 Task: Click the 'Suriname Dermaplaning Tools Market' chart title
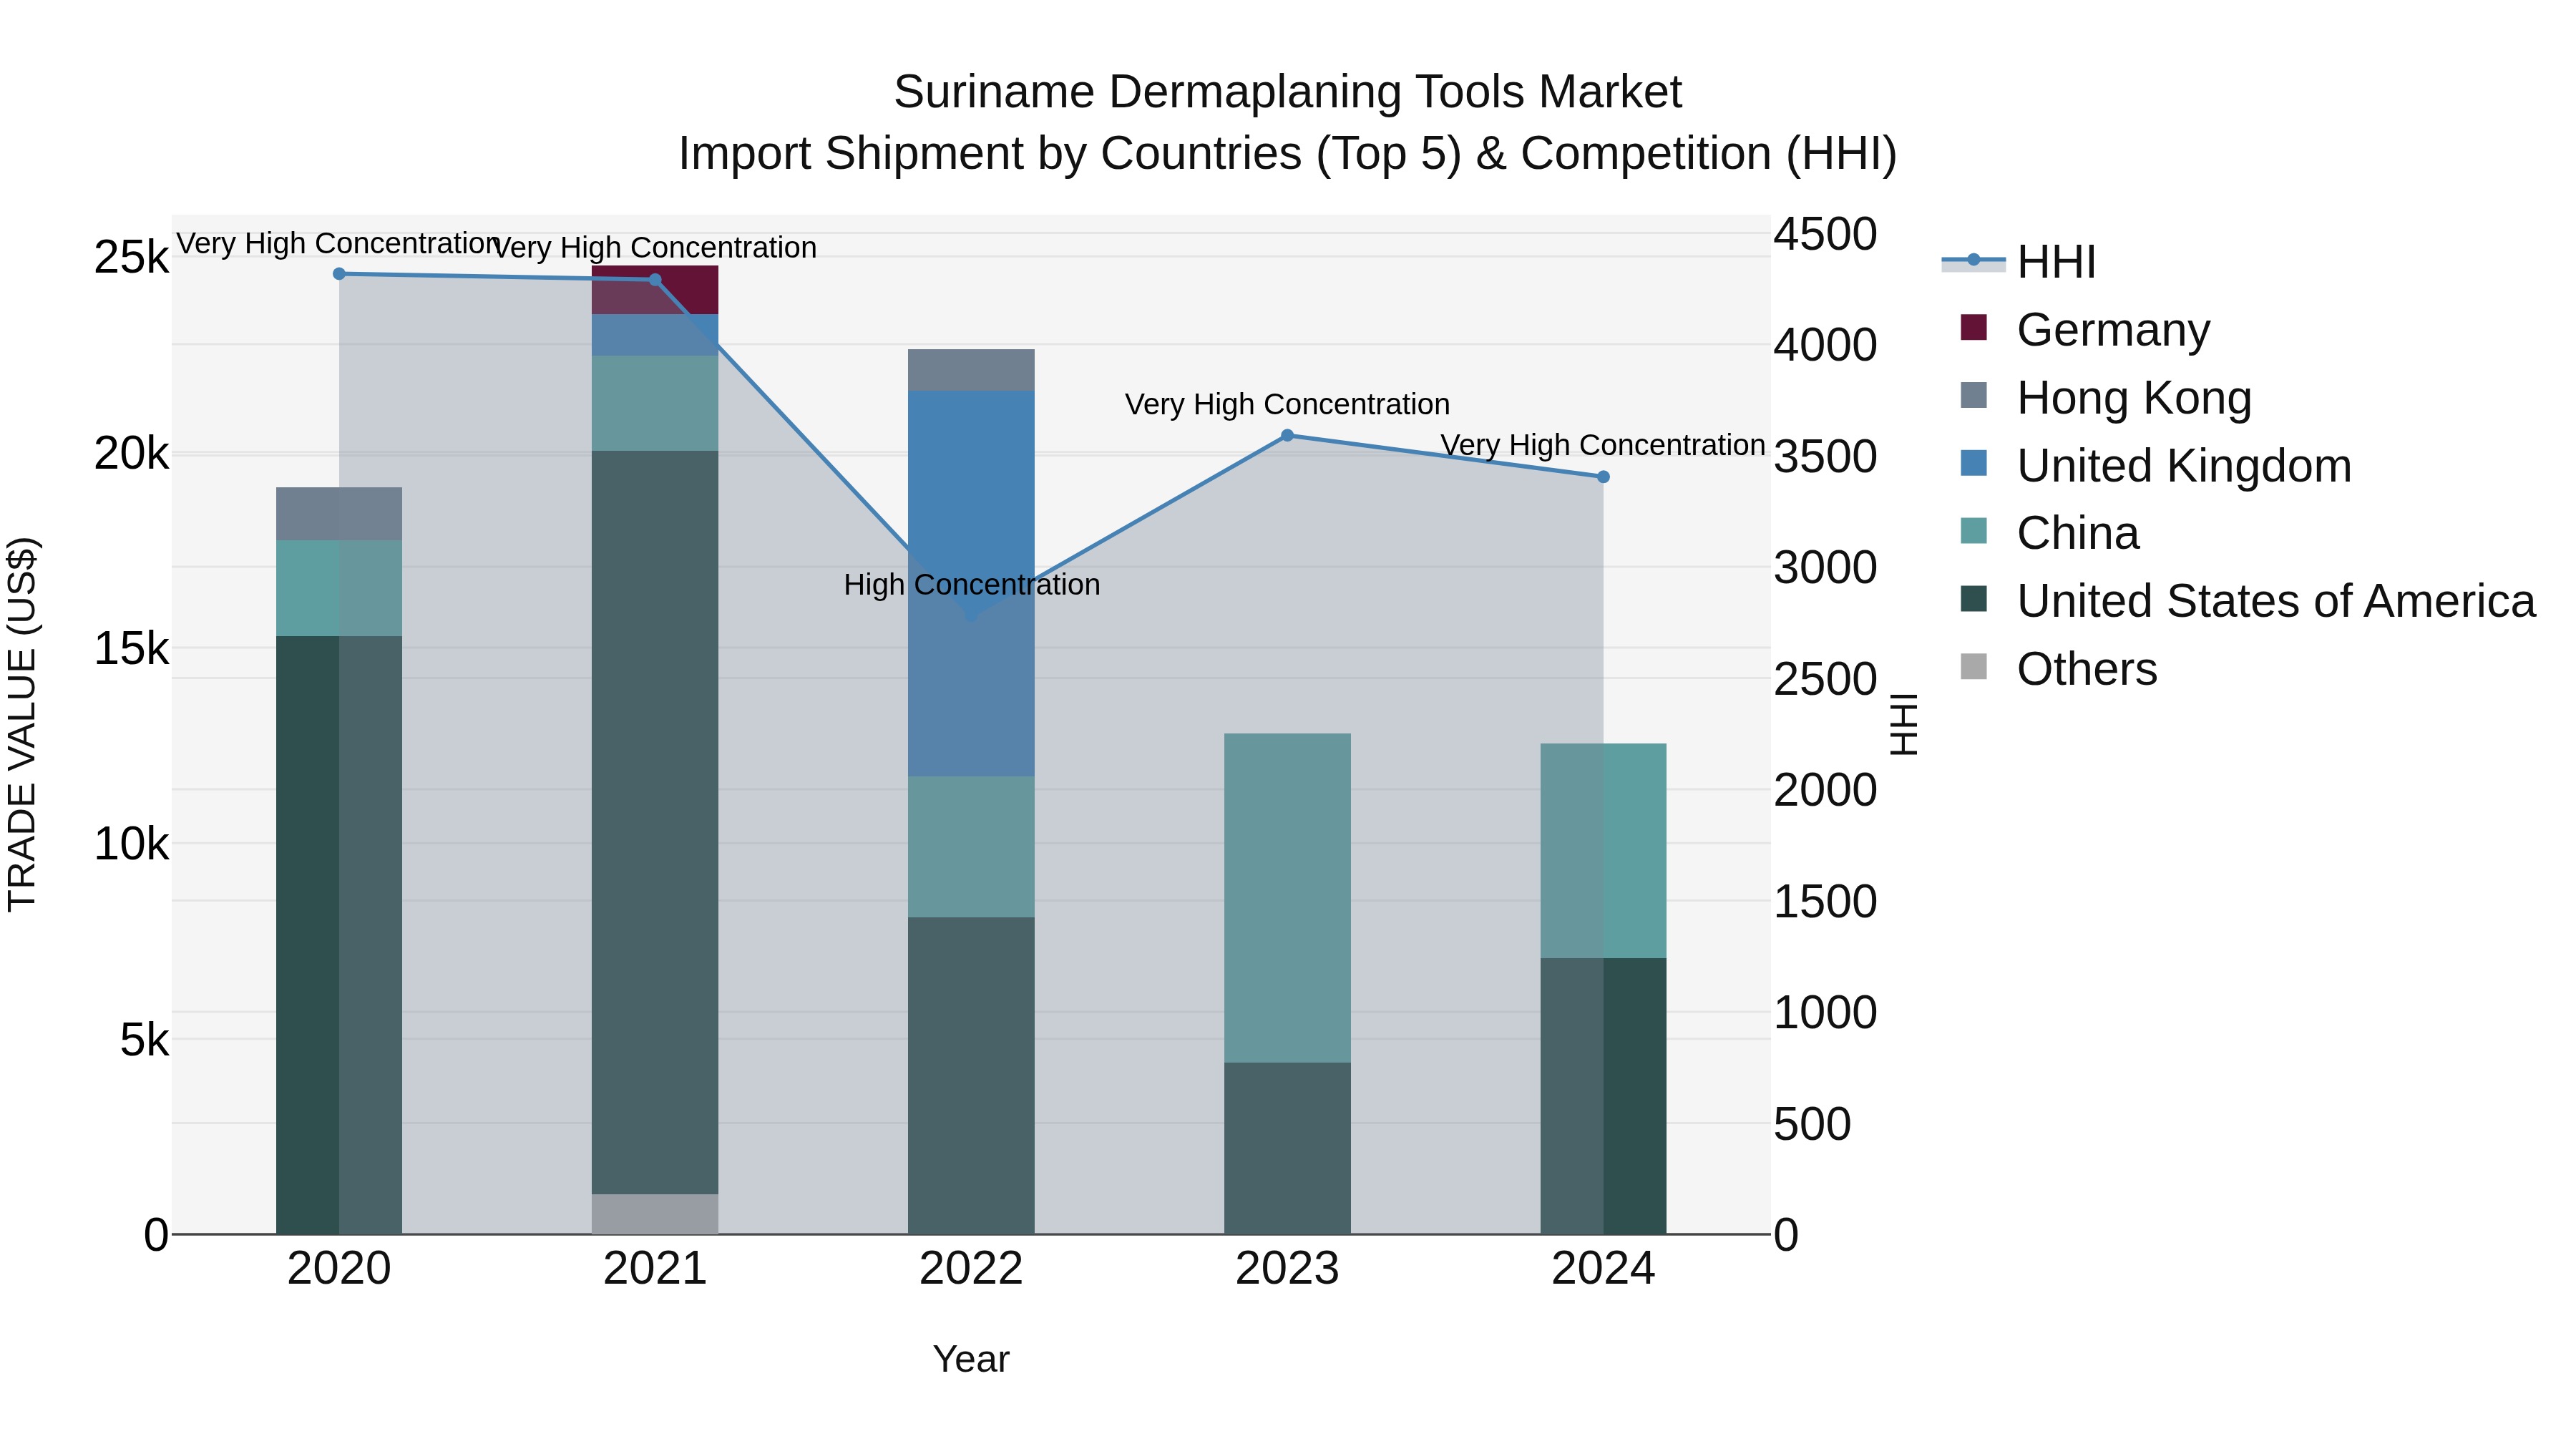pos(1288,92)
